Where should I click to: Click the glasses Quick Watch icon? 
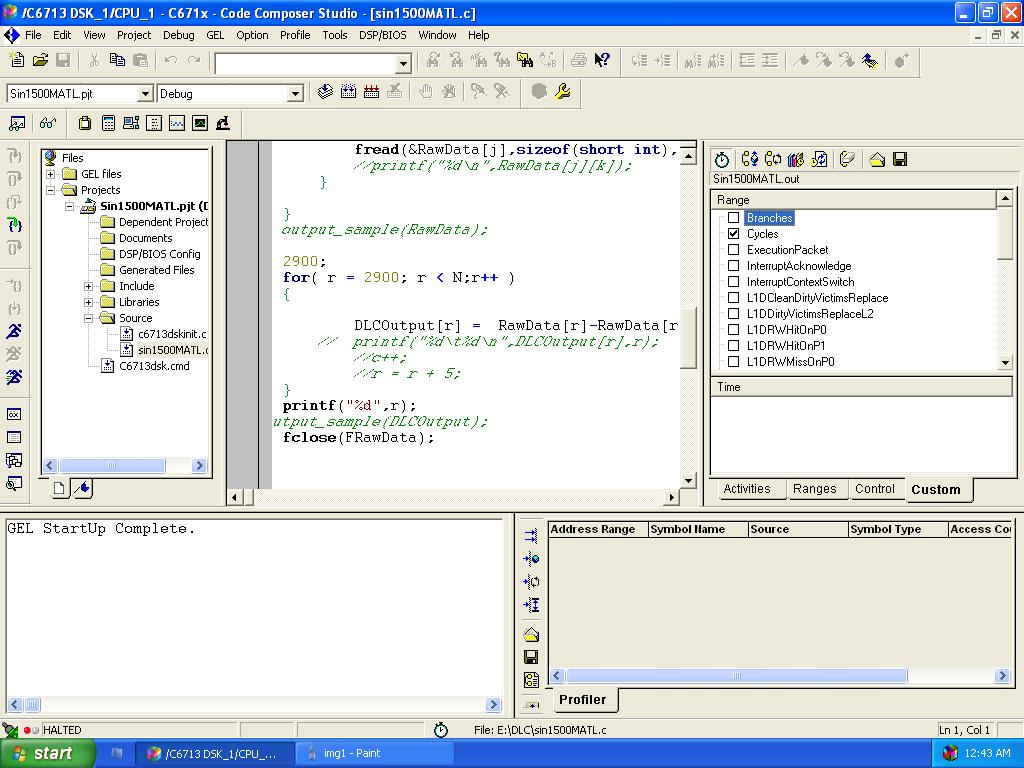coord(48,123)
